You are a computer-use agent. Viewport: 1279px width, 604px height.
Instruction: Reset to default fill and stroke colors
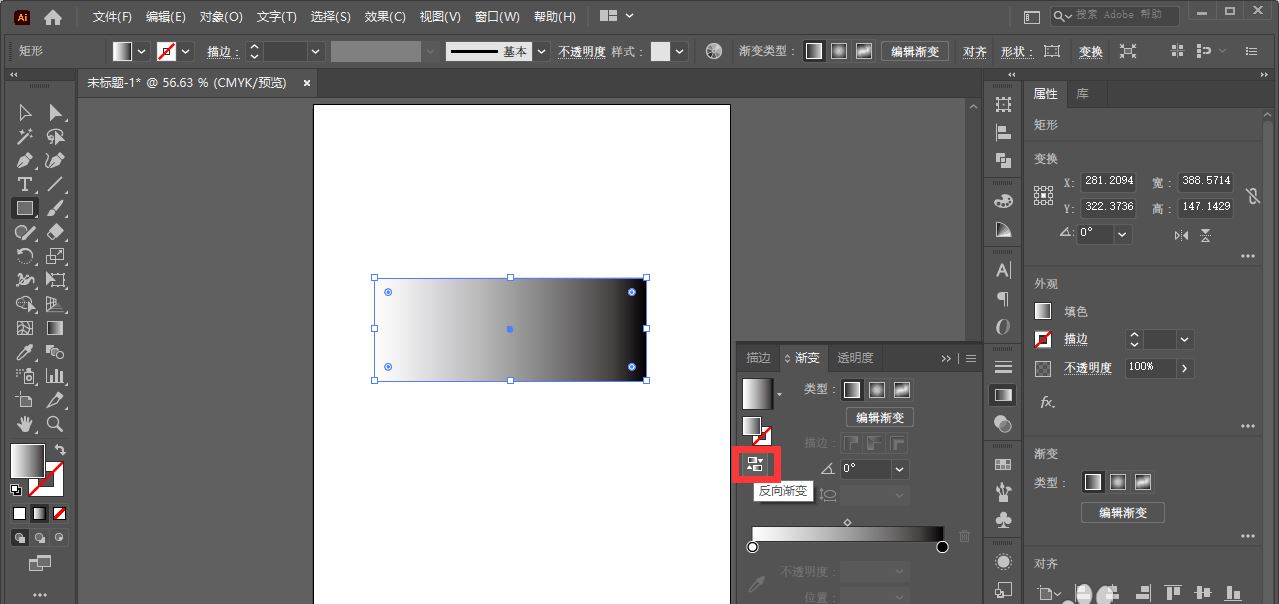point(16,490)
